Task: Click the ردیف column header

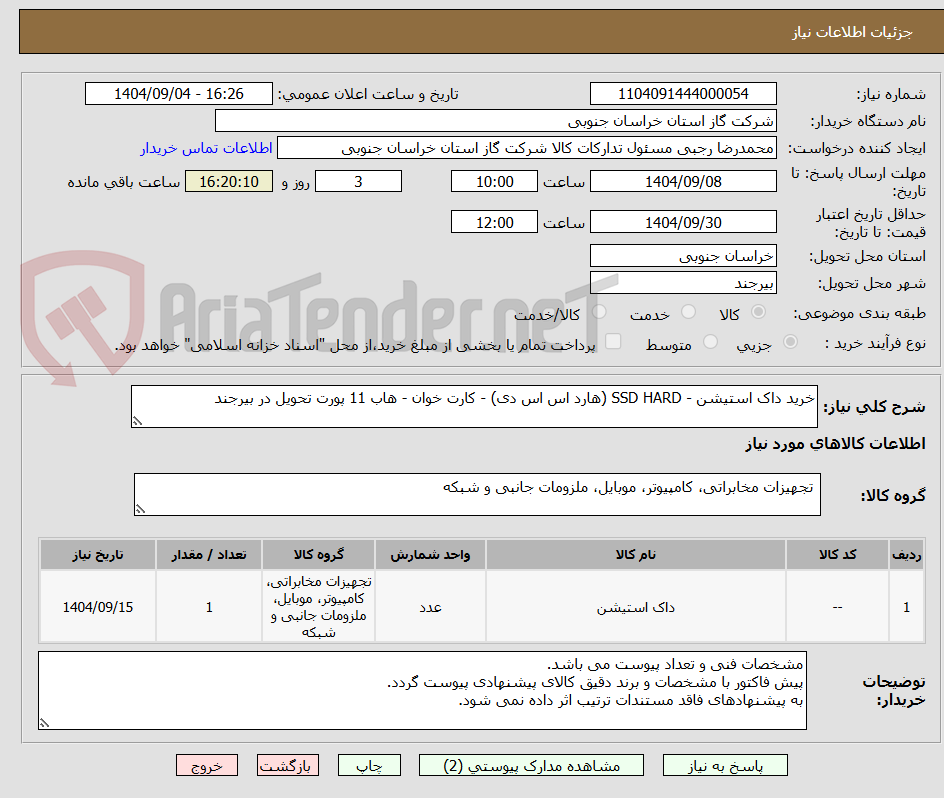Action: point(907,555)
